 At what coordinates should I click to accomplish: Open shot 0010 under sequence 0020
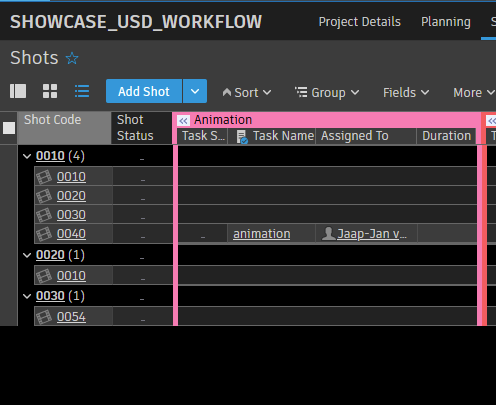[71, 276]
